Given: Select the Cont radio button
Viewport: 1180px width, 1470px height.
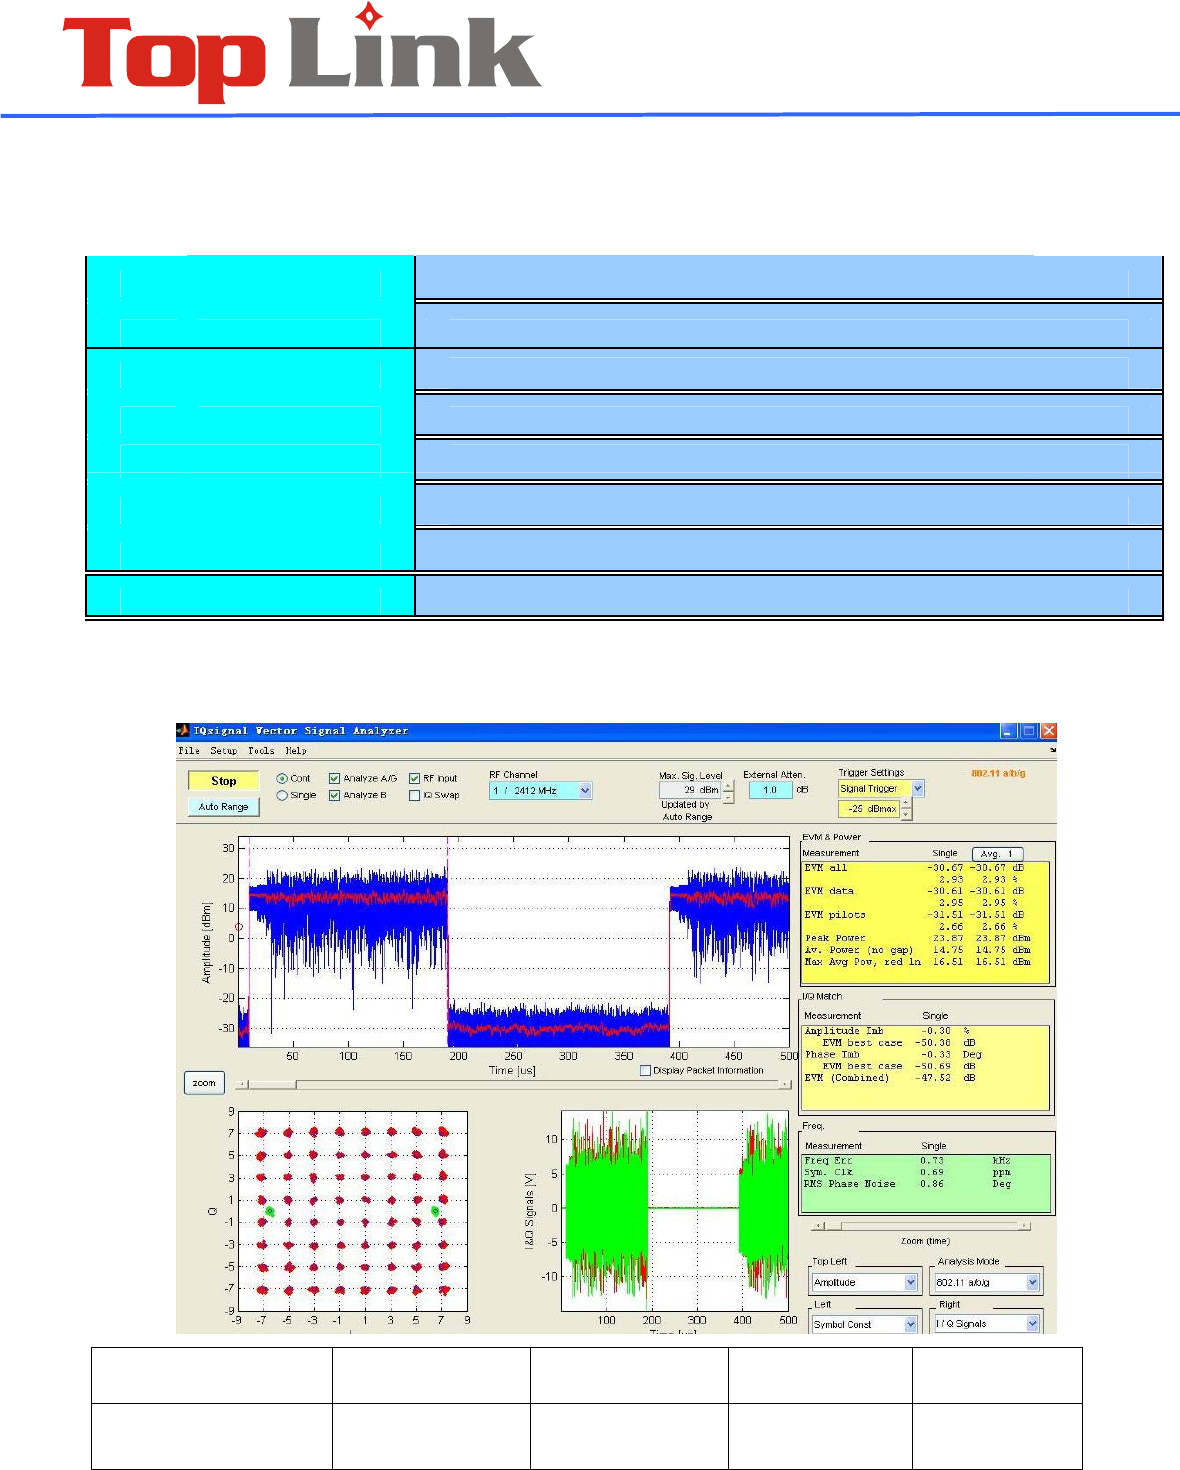Looking at the screenshot, I should click(x=282, y=778).
